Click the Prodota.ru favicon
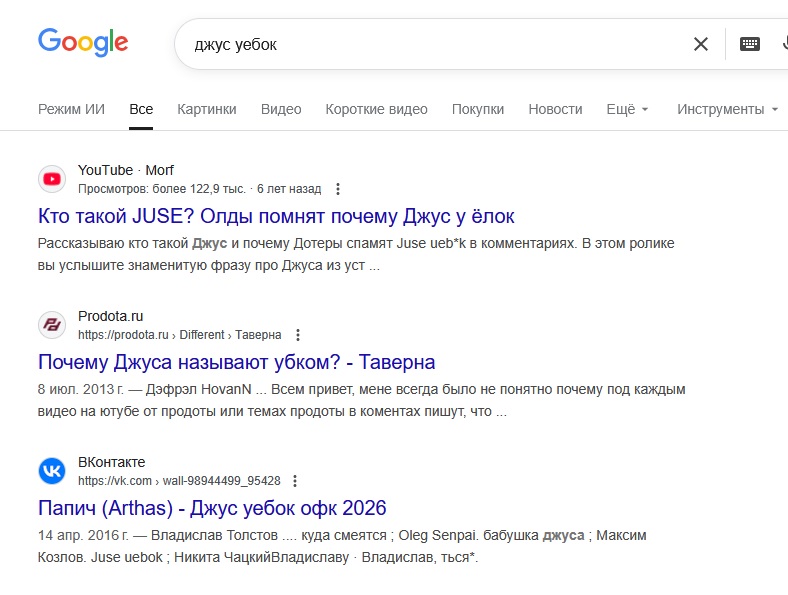The image size is (788, 595). tap(52, 325)
